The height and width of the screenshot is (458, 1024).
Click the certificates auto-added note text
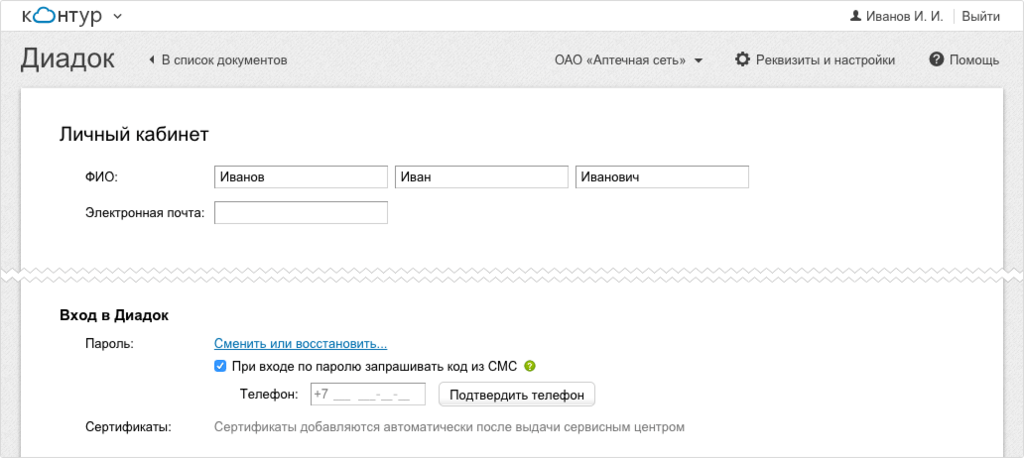pyautogui.click(x=449, y=428)
